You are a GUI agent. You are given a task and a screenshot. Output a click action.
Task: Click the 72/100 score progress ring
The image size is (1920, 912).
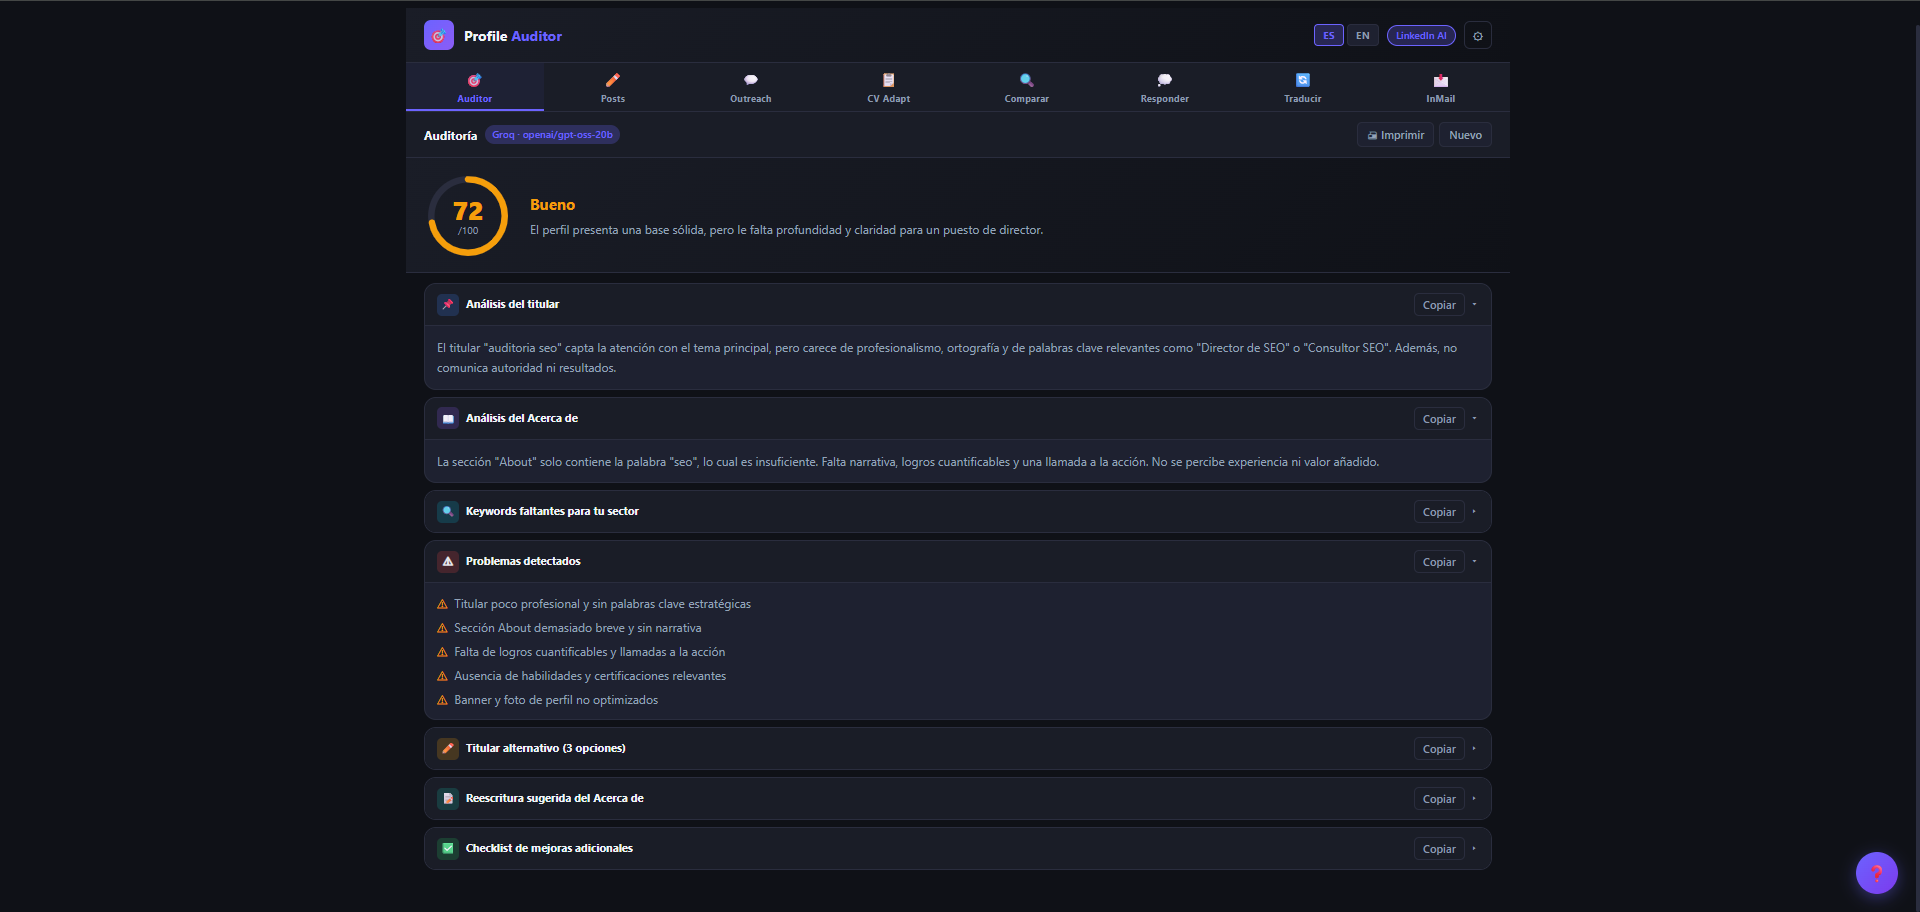[x=468, y=216]
